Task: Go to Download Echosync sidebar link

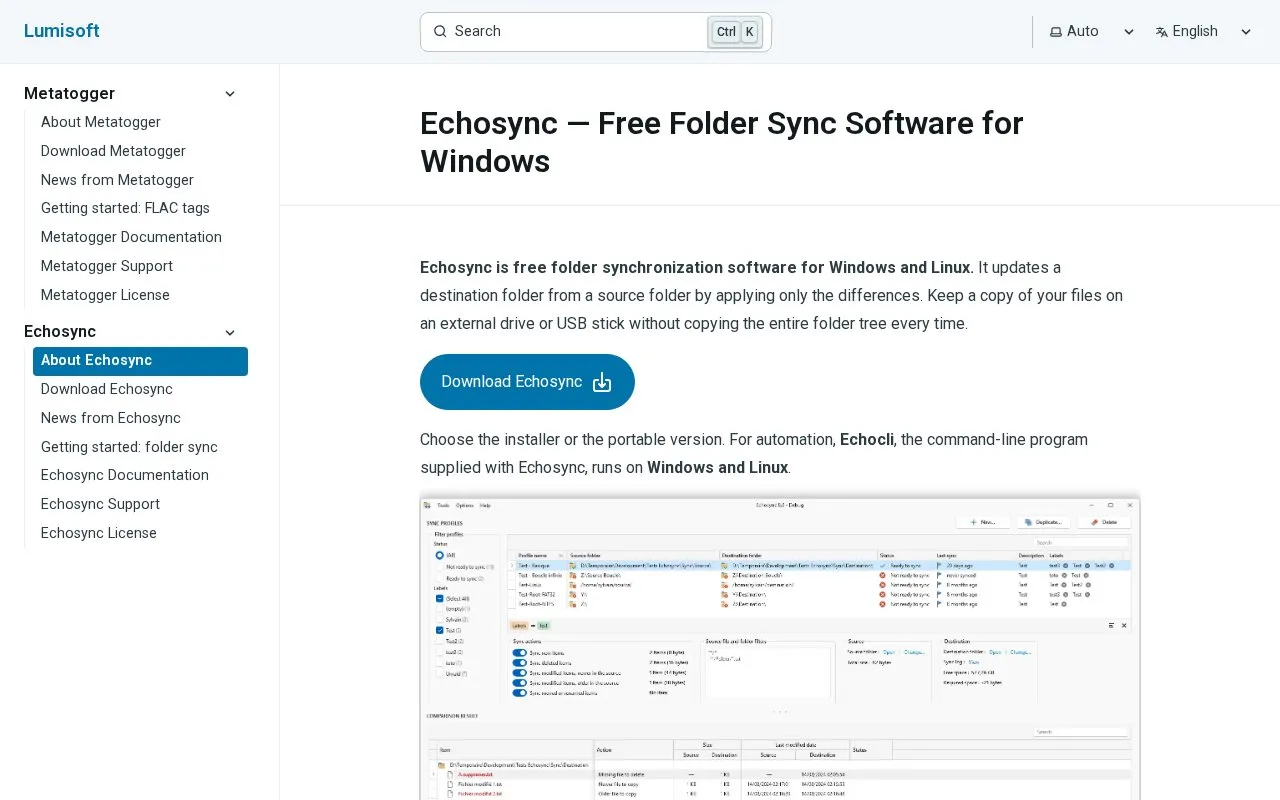Action: (107, 389)
